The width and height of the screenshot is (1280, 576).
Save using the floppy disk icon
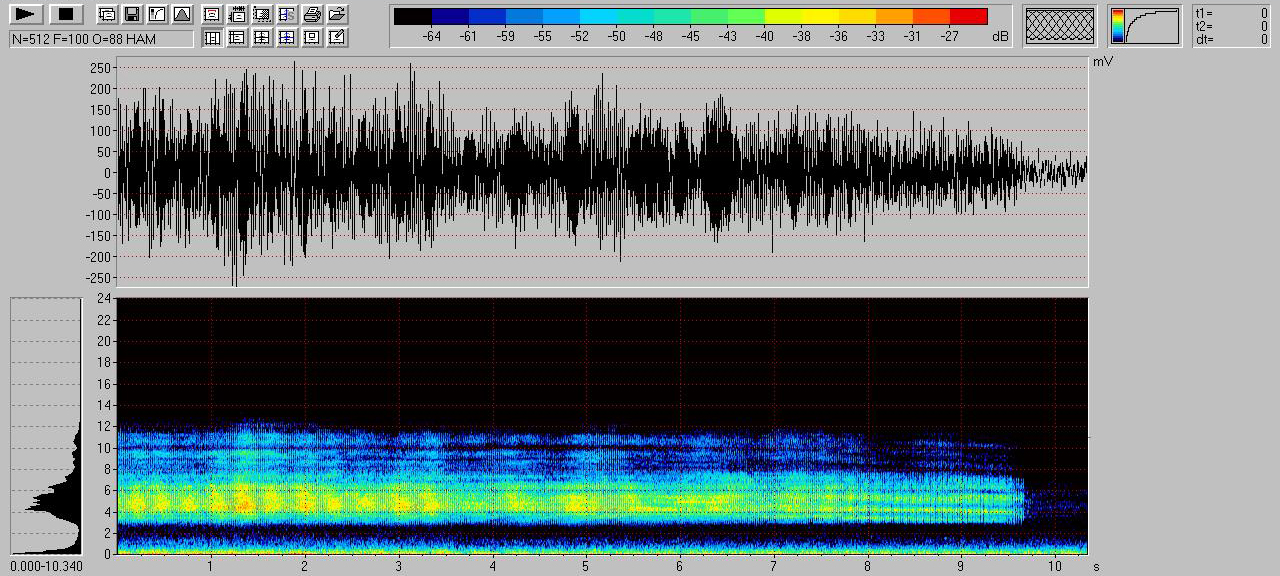click(131, 14)
